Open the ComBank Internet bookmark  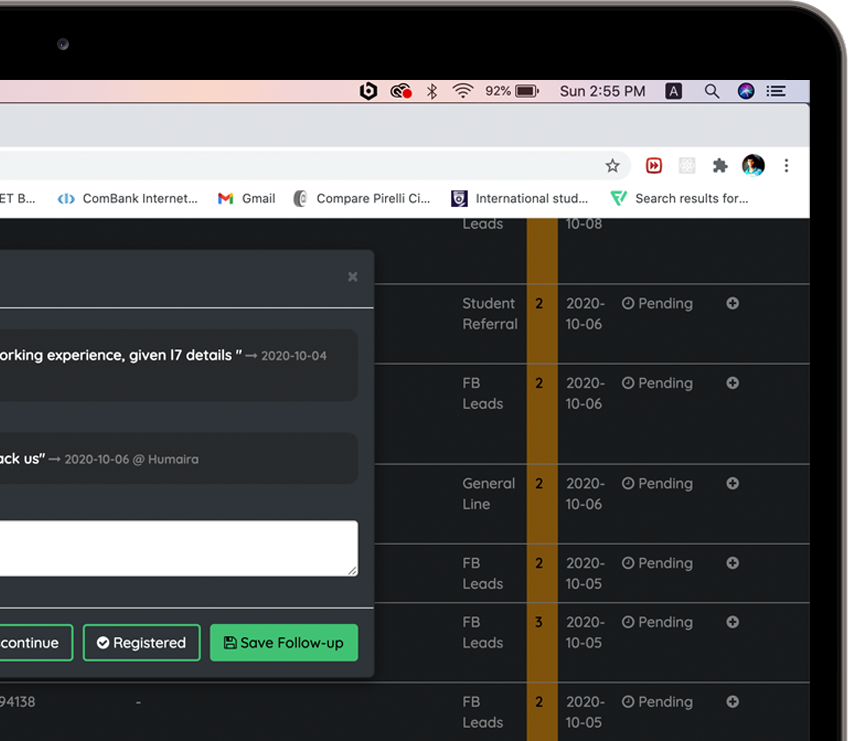[128, 199]
